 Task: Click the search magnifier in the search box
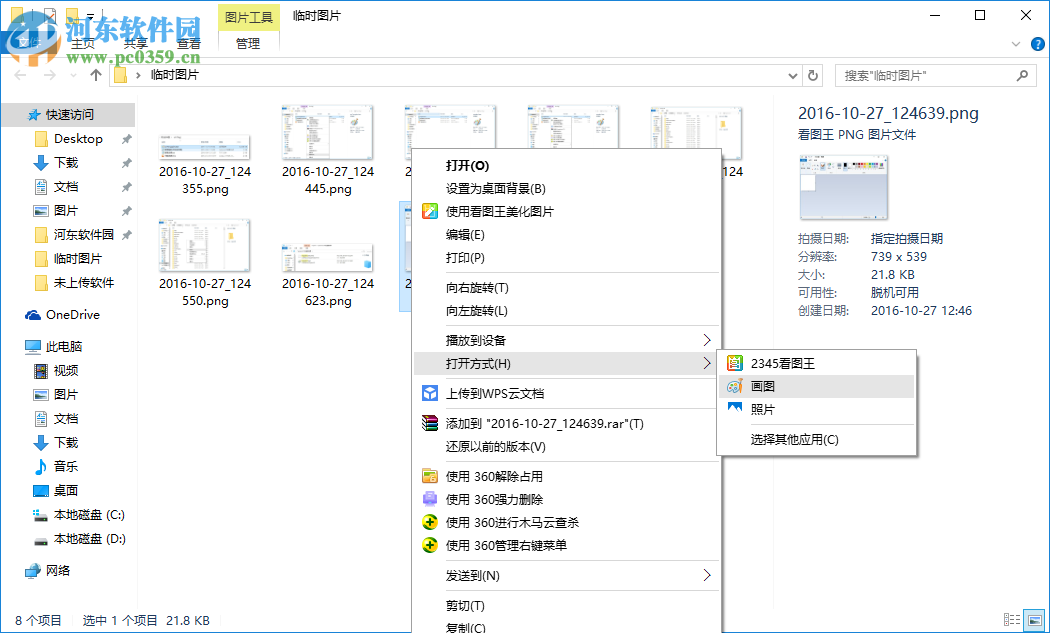[1021, 74]
